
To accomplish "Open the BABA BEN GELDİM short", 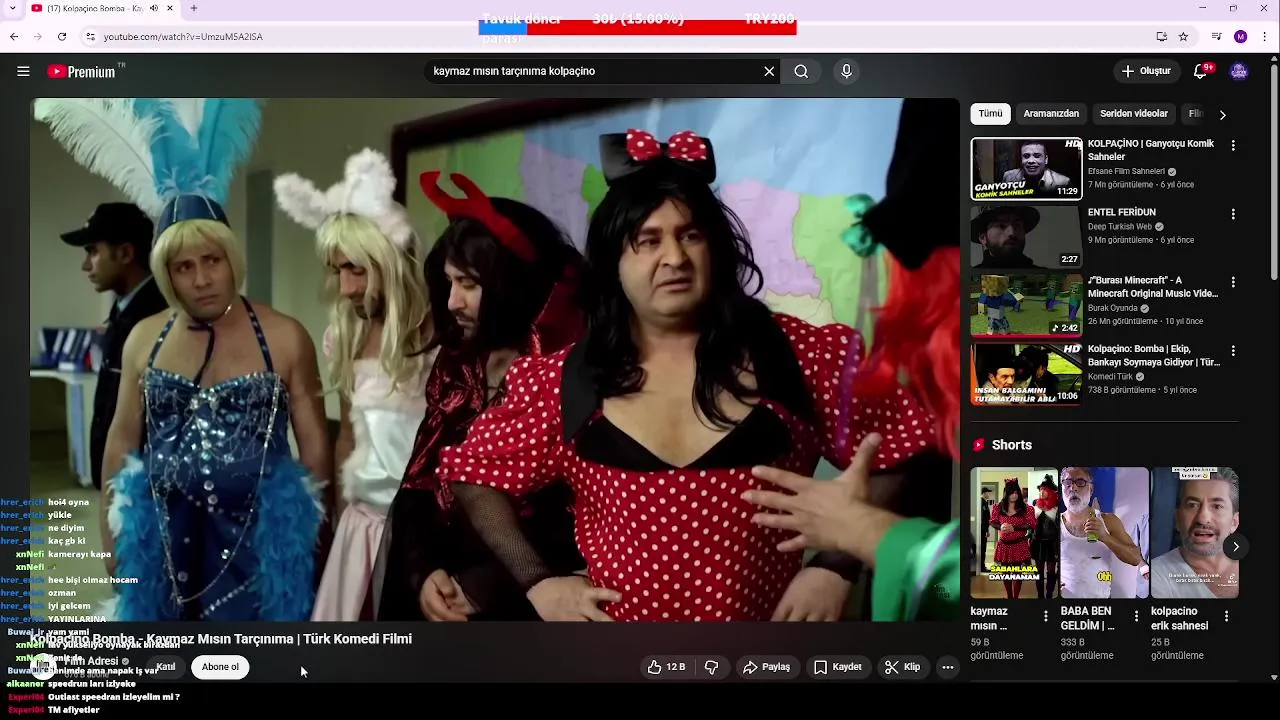I will coord(1104,532).
